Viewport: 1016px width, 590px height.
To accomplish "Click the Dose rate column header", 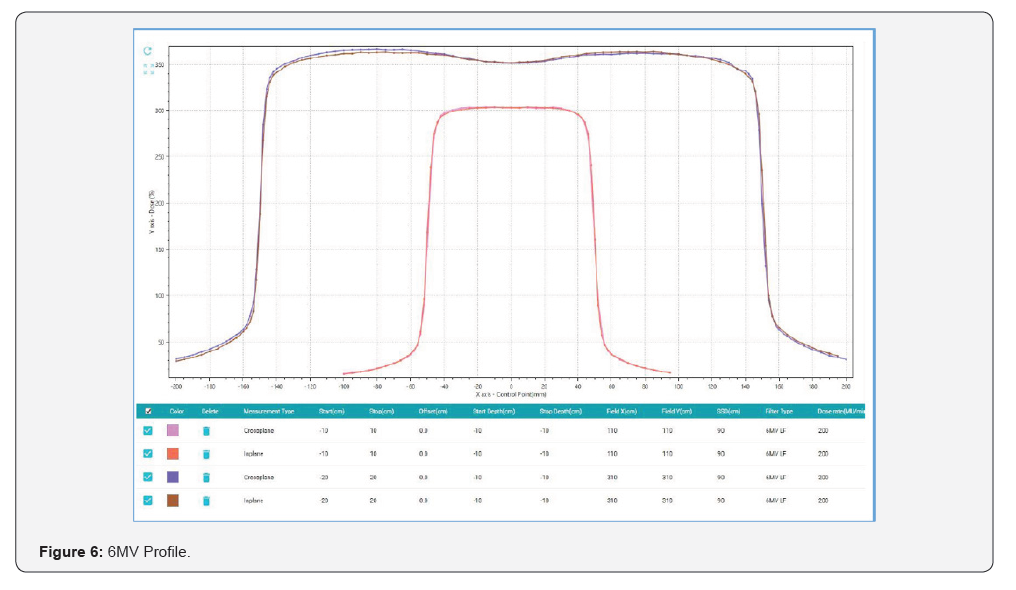I will pyautogui.click(x=841, y=411).
